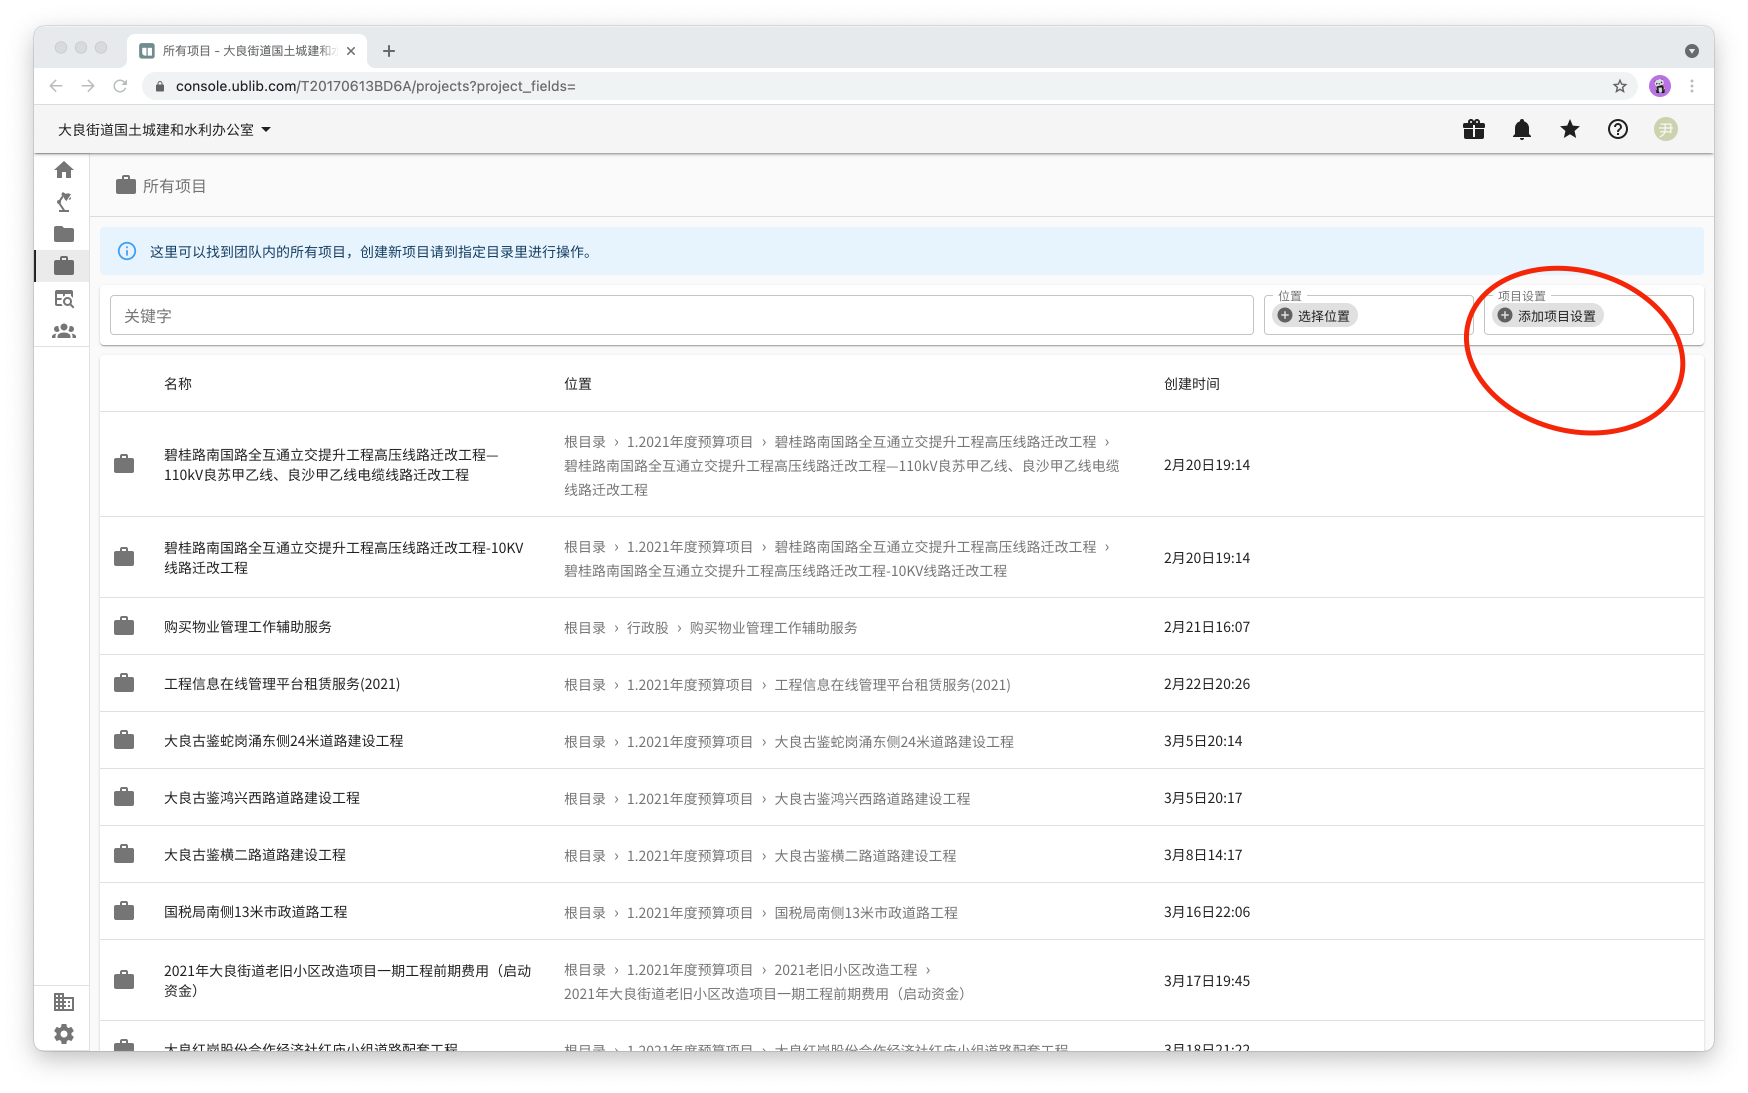The width and height of the screenshot is (1748, 1093).
Task: Open the folder icon in sidebar
Action: pos(64,234)
